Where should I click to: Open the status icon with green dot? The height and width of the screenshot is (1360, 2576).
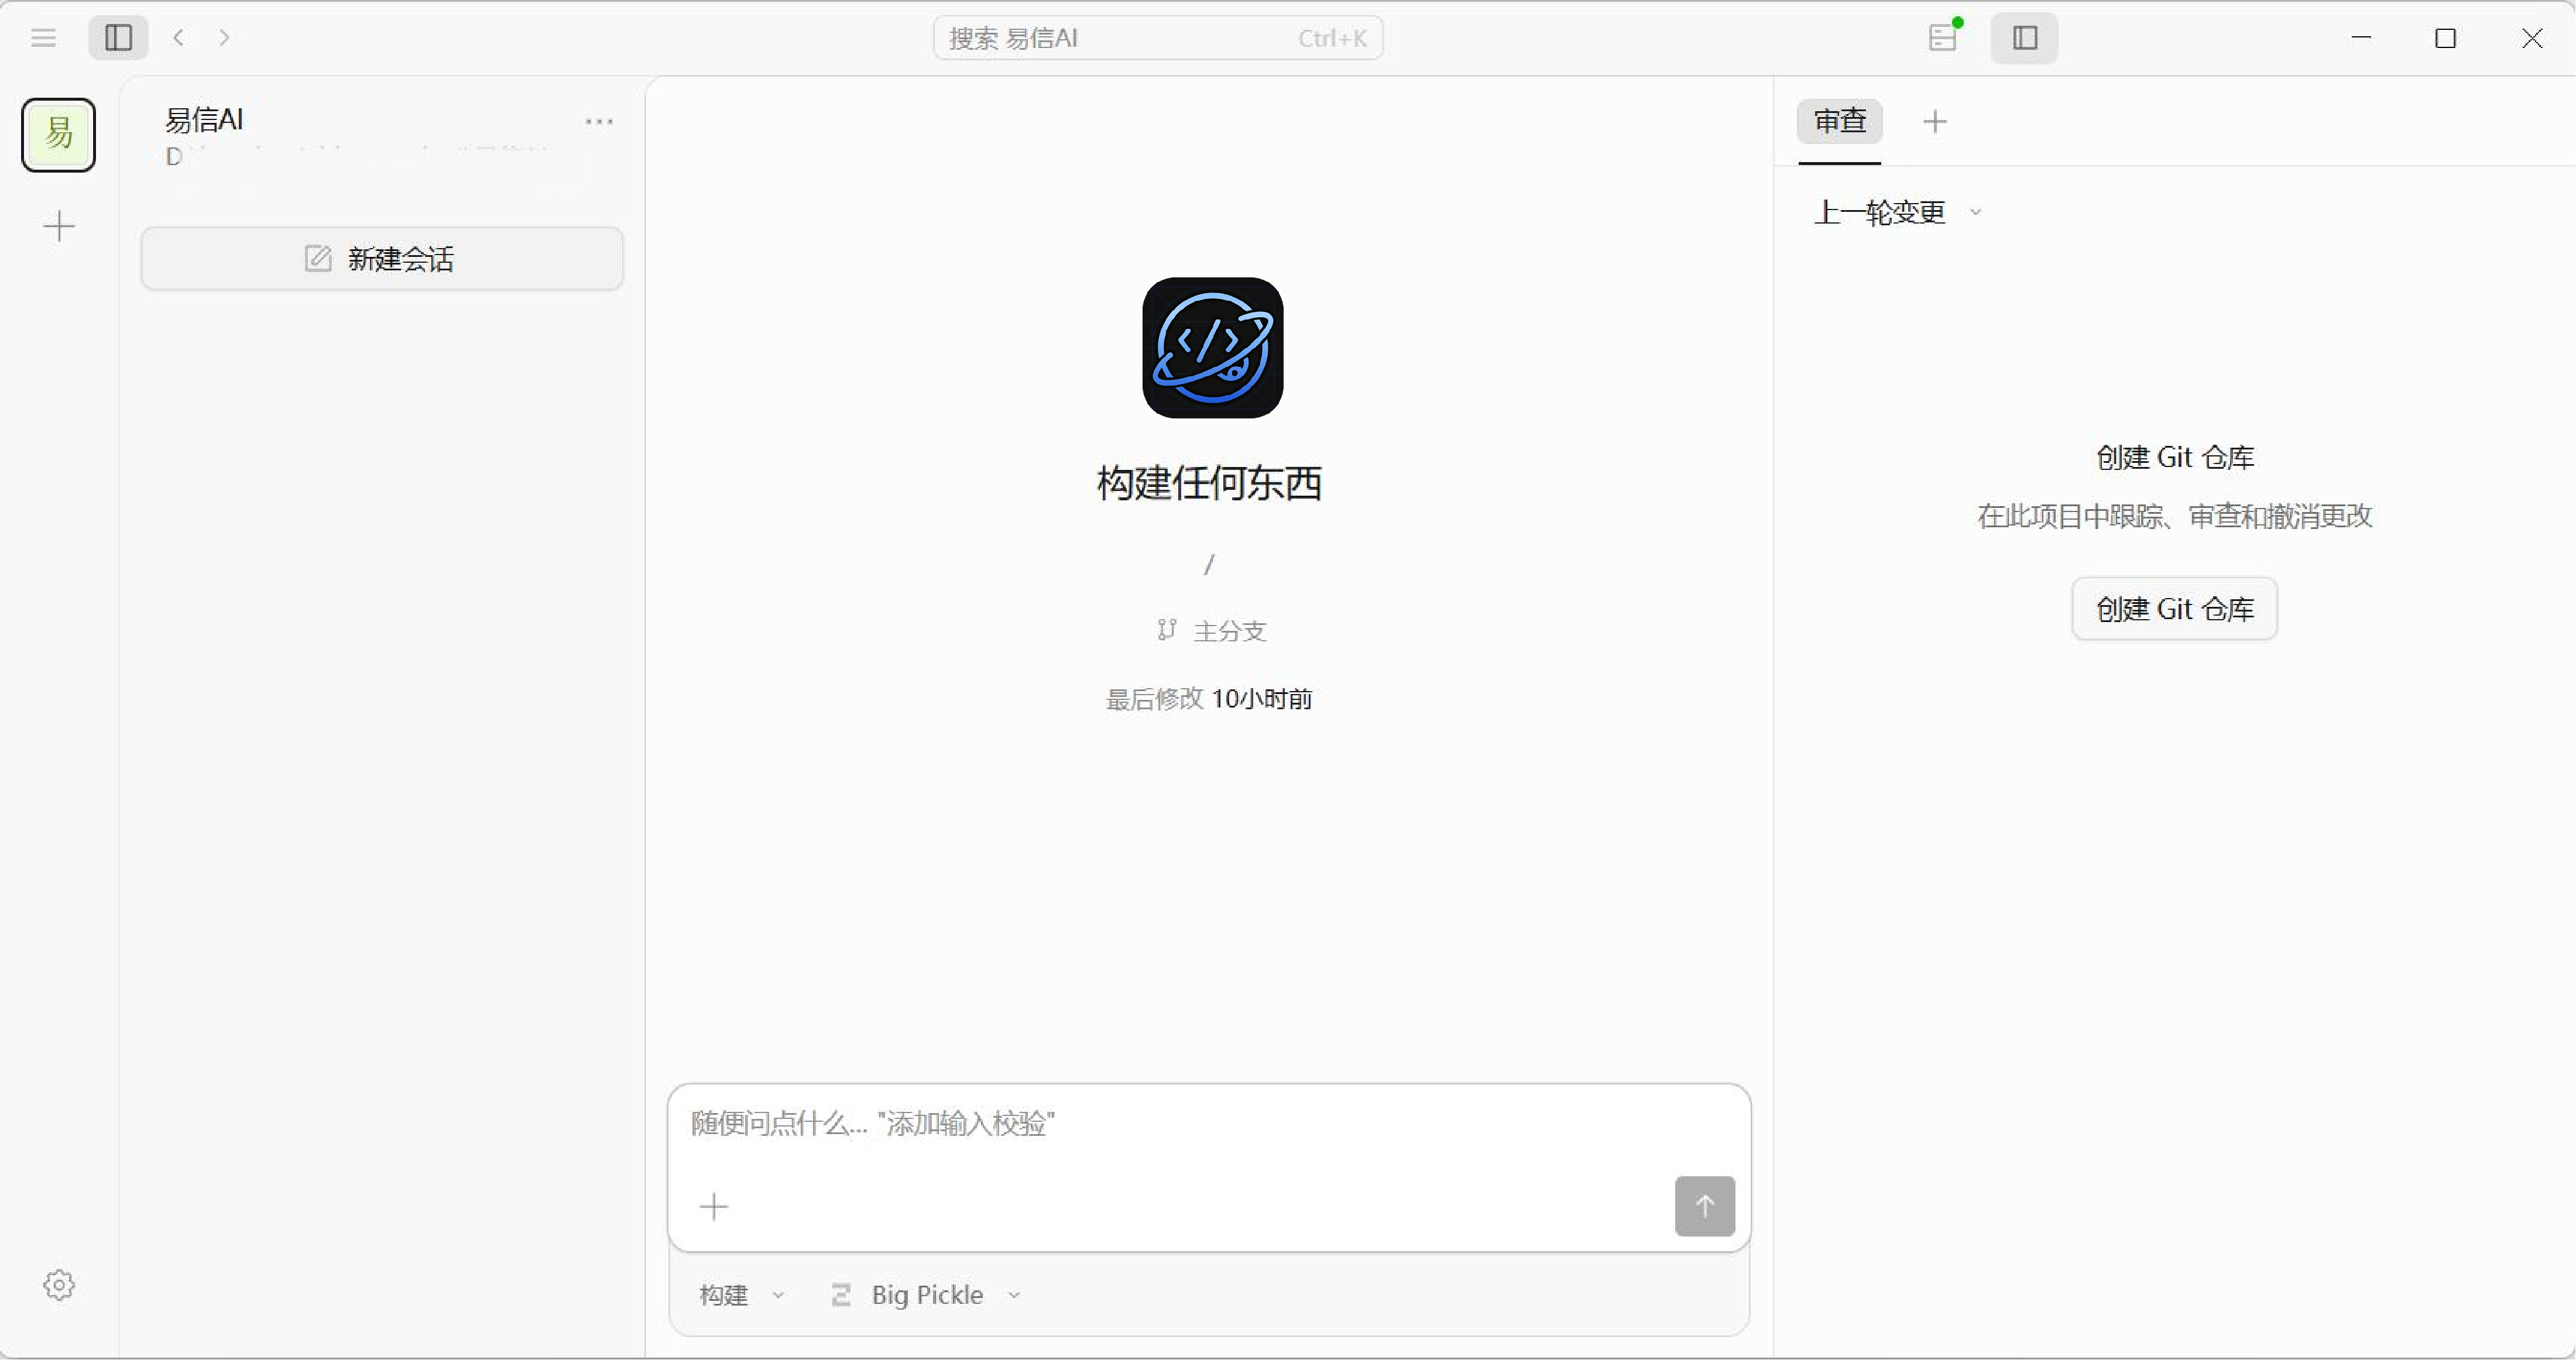click(x=1943, y=37)
